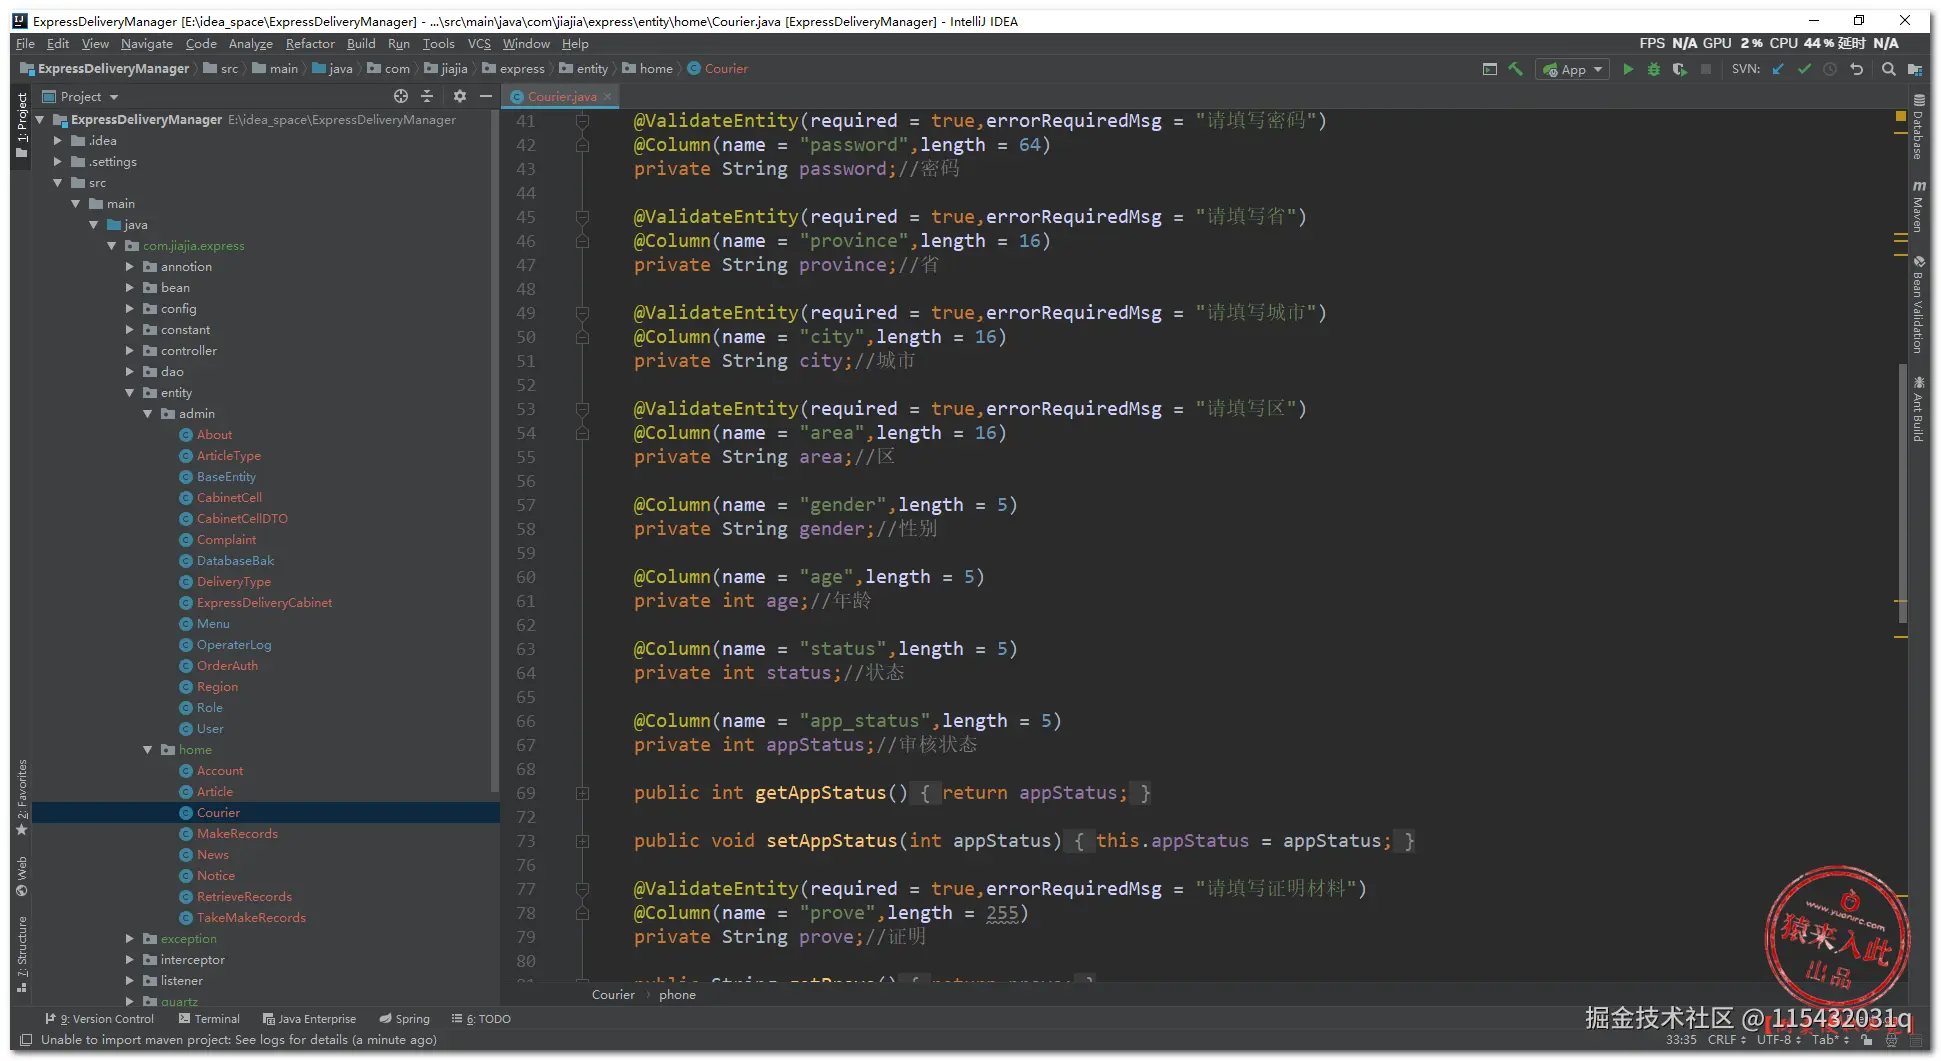
Task: Click the Build project hammer icon
Action: click(1516, 69)
